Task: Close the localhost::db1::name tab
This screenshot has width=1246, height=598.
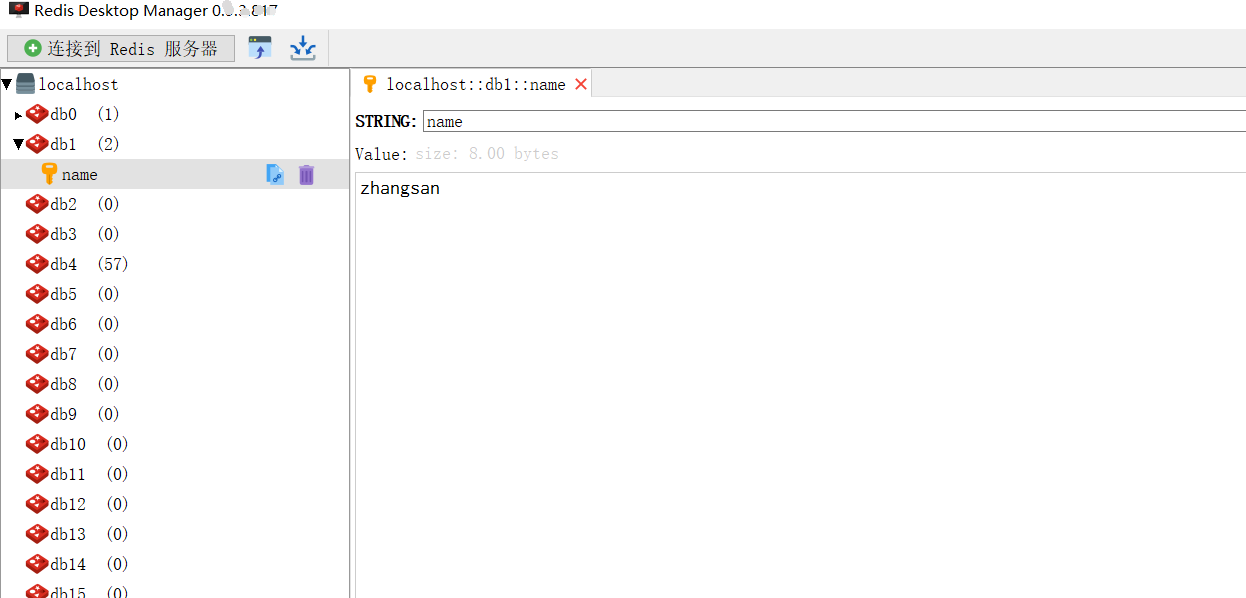Action: (581, 84)
